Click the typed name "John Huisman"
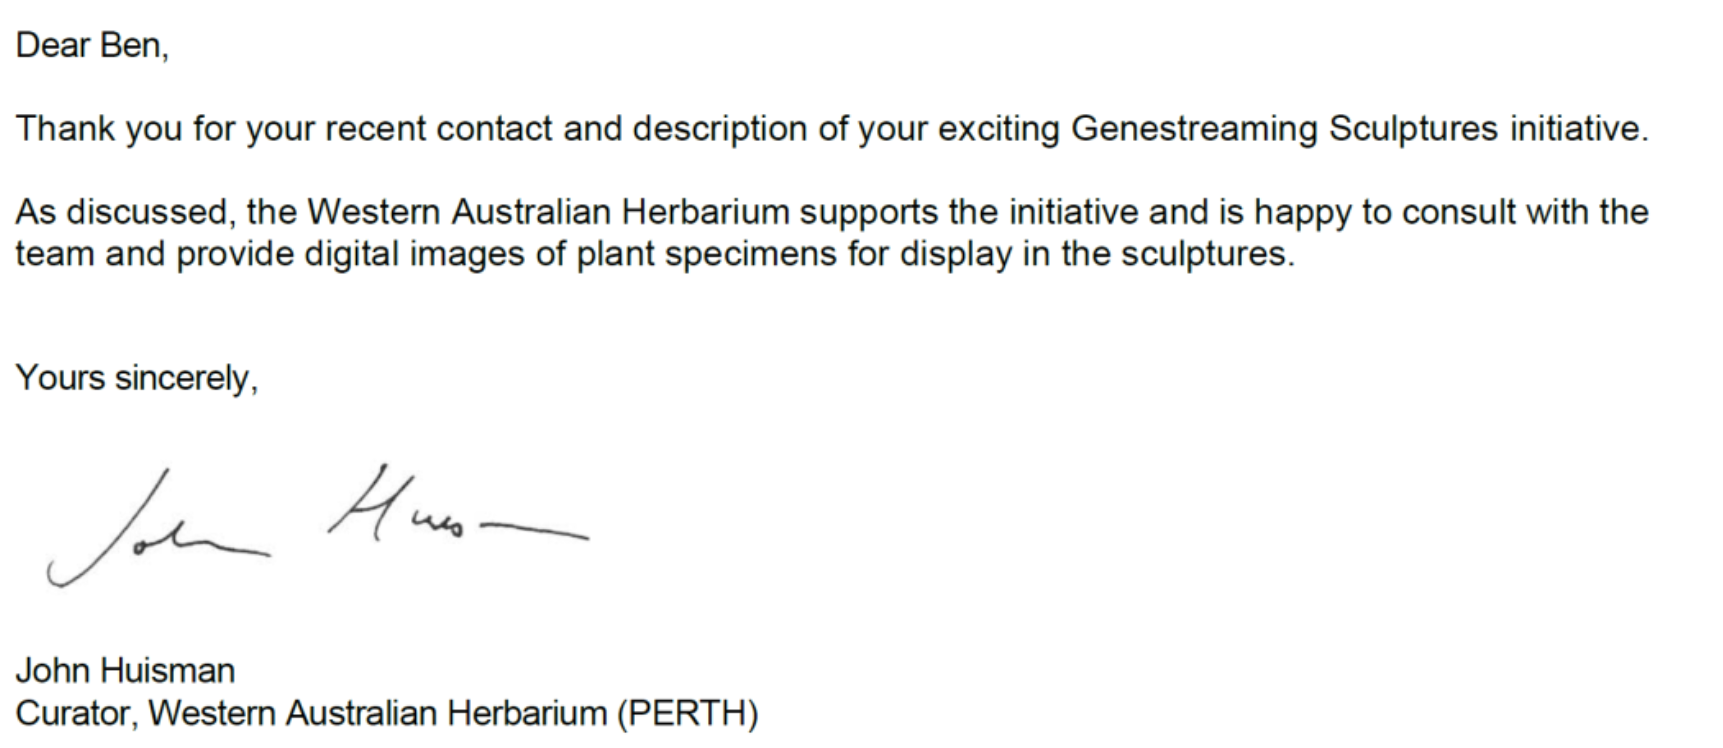The image size is (1723, 748). click(x=125, y=671)
